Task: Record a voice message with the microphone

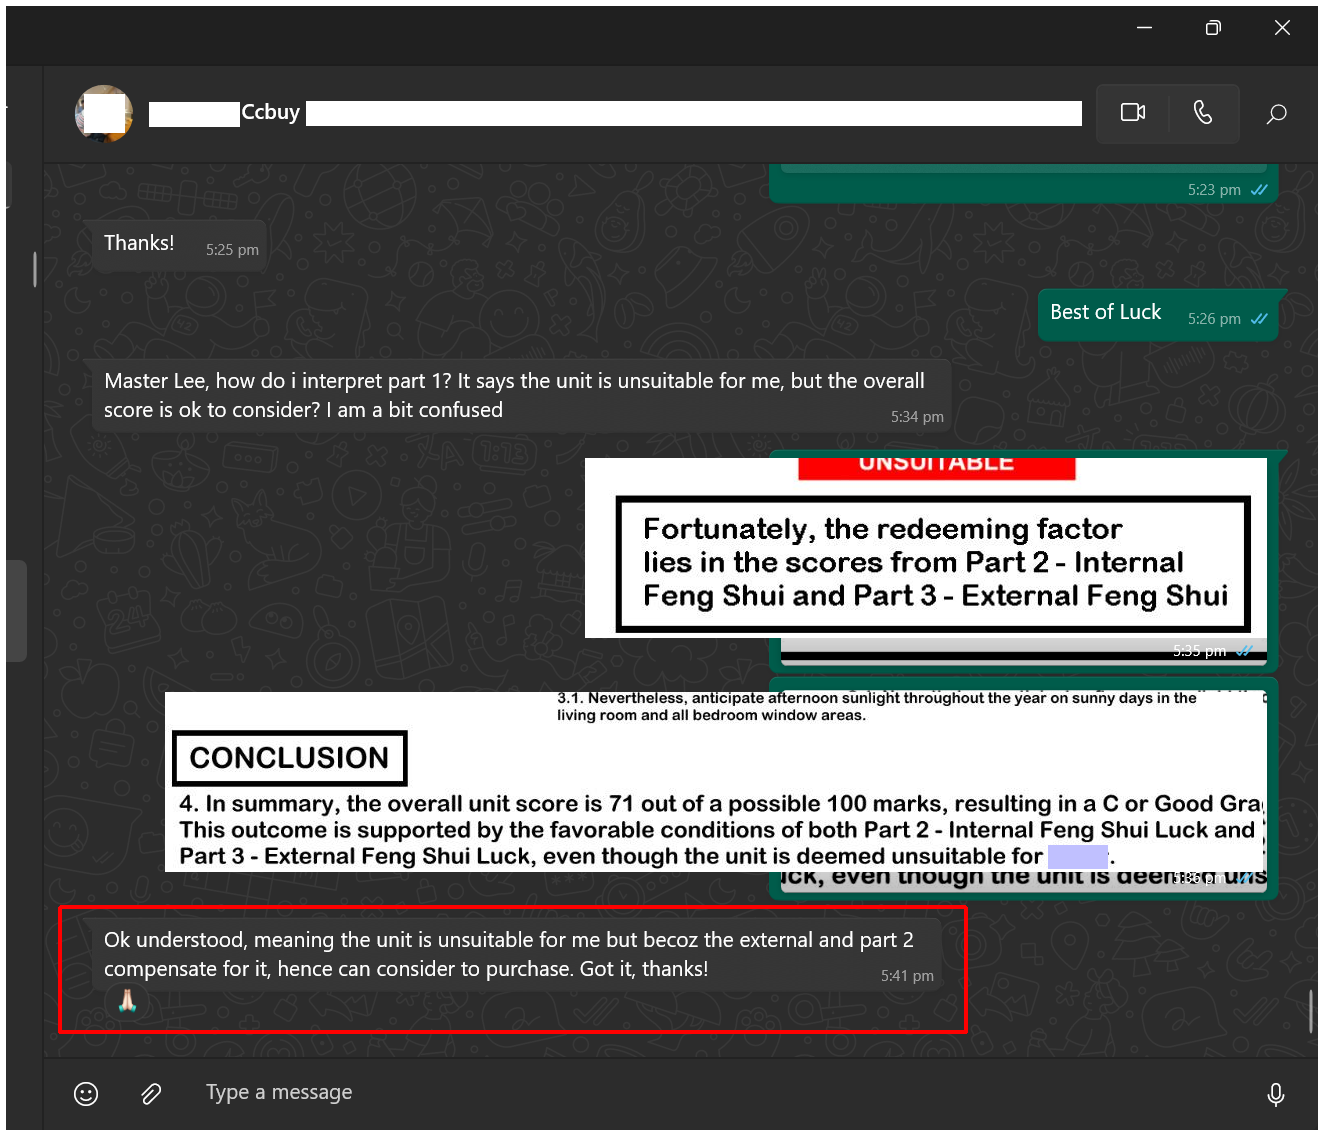Action: [x=1275, y=1094]
